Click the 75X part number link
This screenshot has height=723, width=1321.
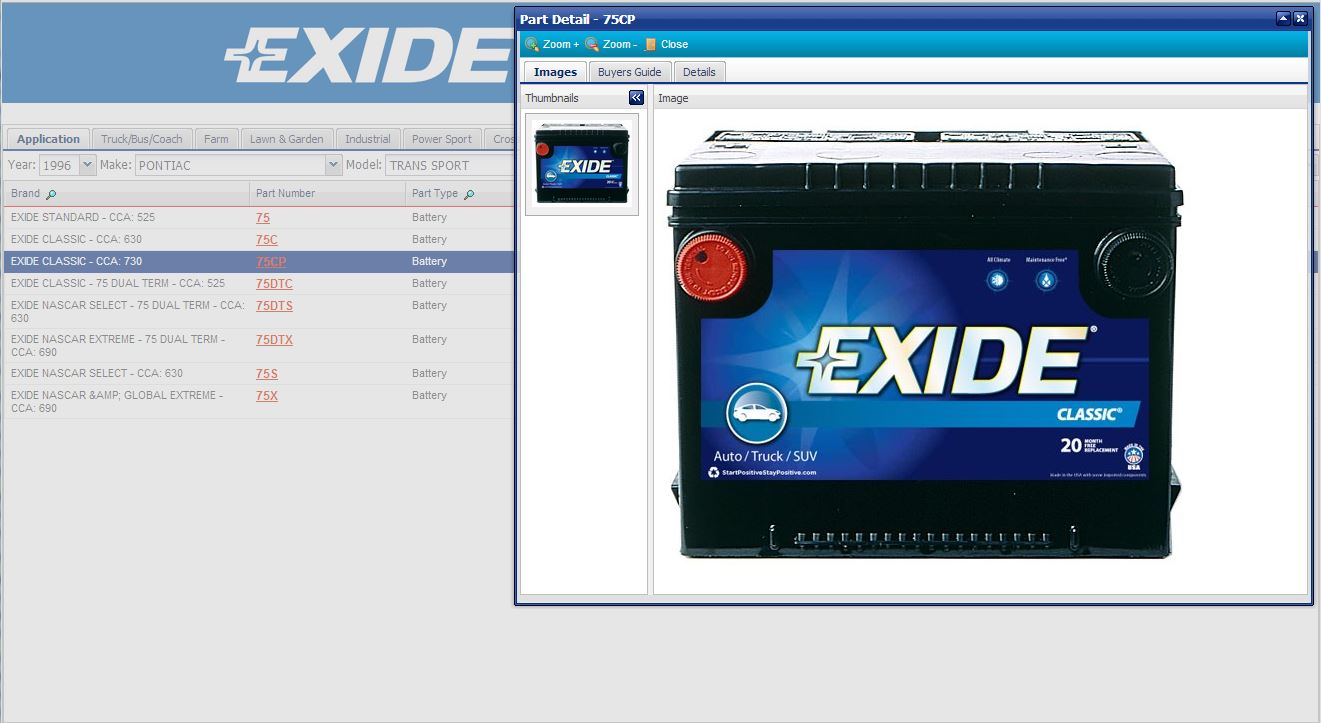pyautogui.click(x=266, y=396)
